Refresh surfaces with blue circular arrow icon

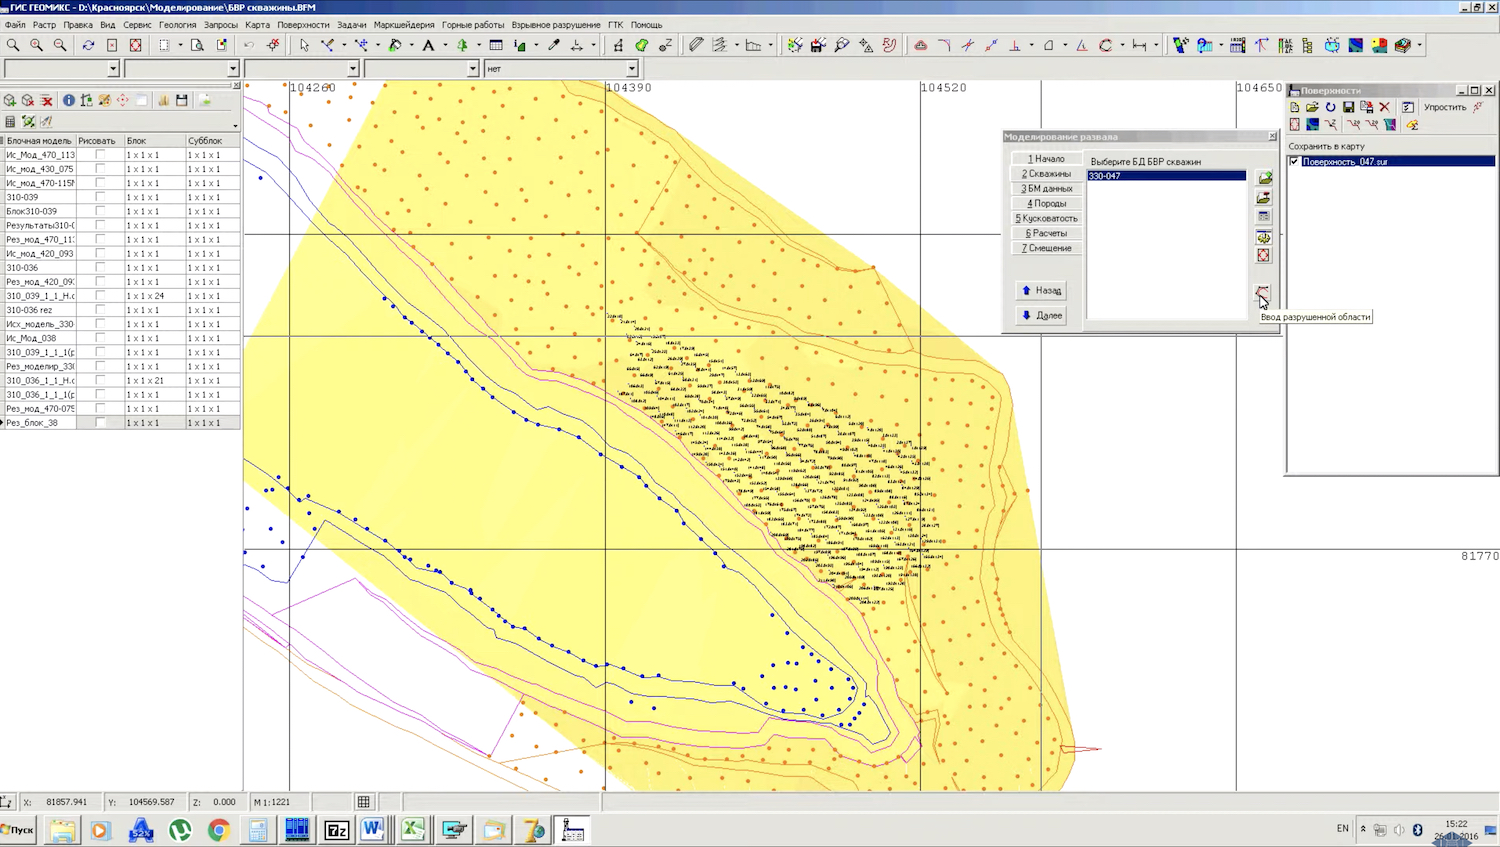[x=1330, y=107]
